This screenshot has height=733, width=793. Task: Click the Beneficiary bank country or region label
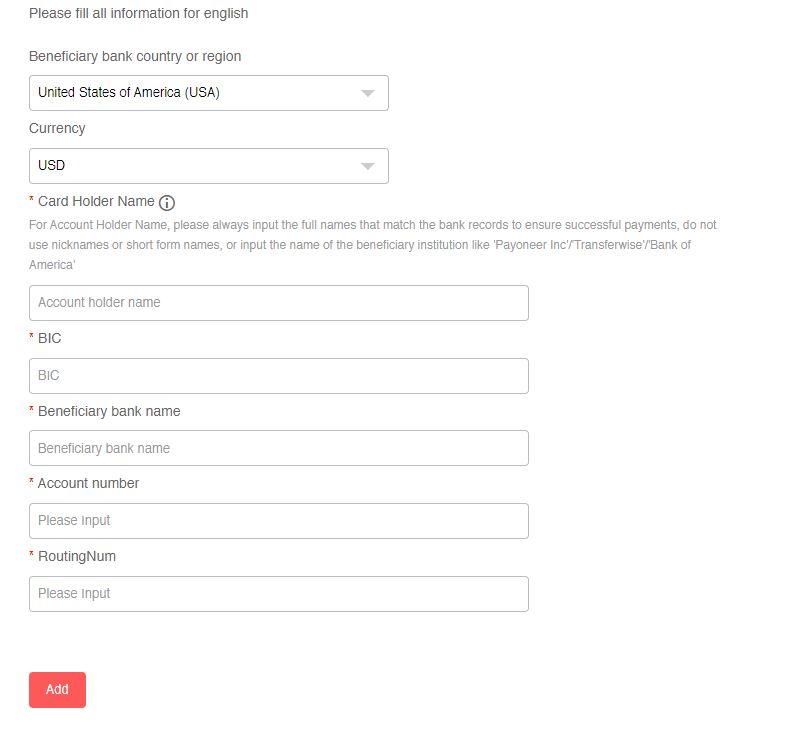click(x=135, y=56)
